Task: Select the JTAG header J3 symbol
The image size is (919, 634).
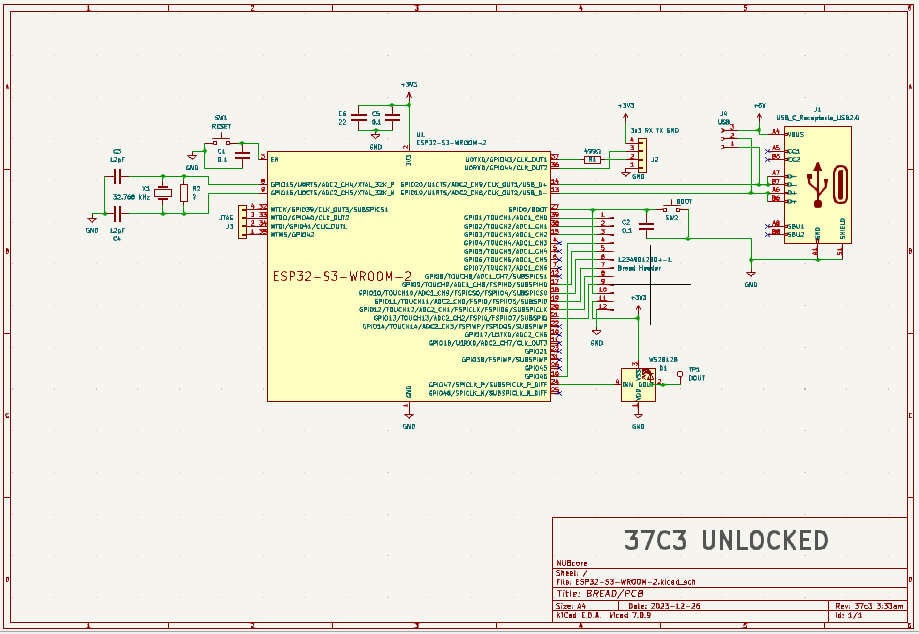Action: pyautogui.click(x=243, y=222)
